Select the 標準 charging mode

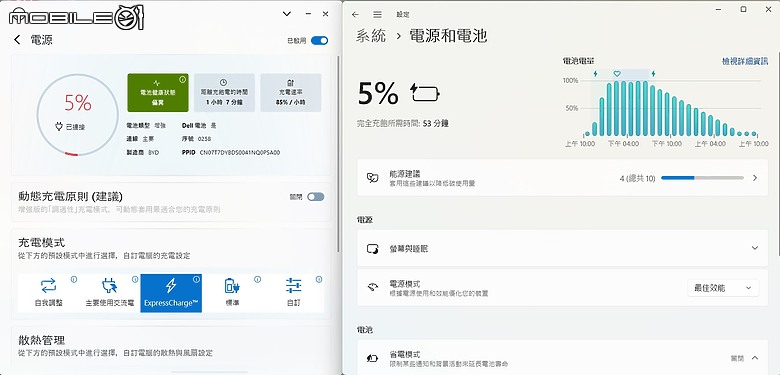click(232, 293)
